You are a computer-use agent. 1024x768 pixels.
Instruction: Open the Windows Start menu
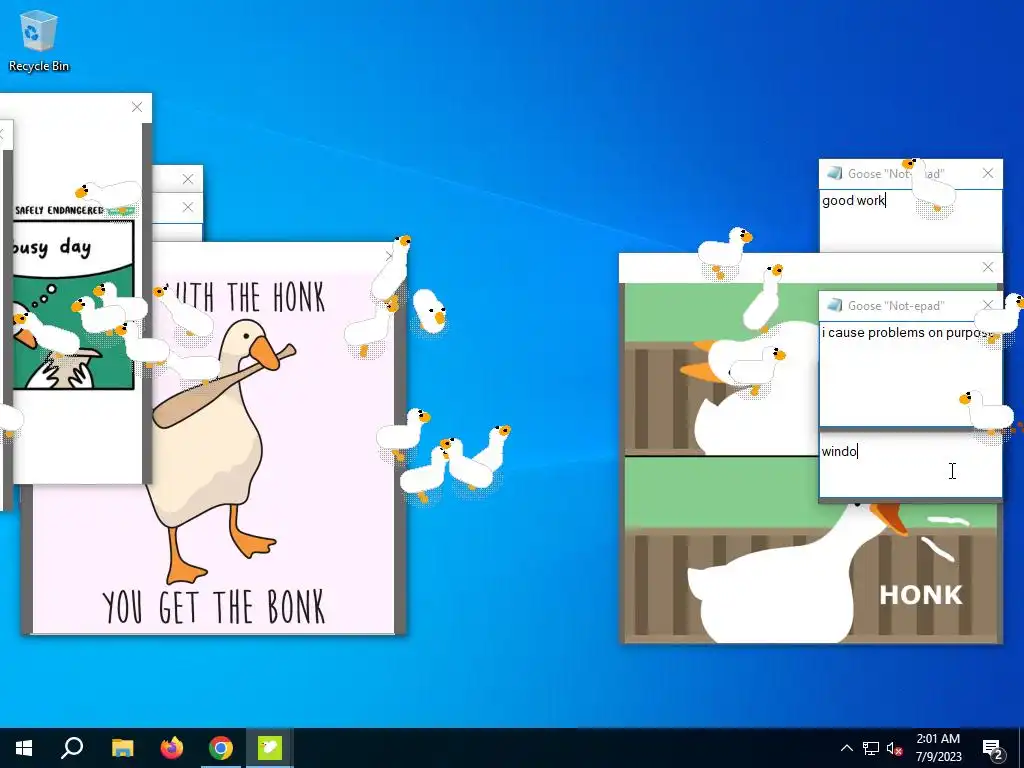pos(24,748)
